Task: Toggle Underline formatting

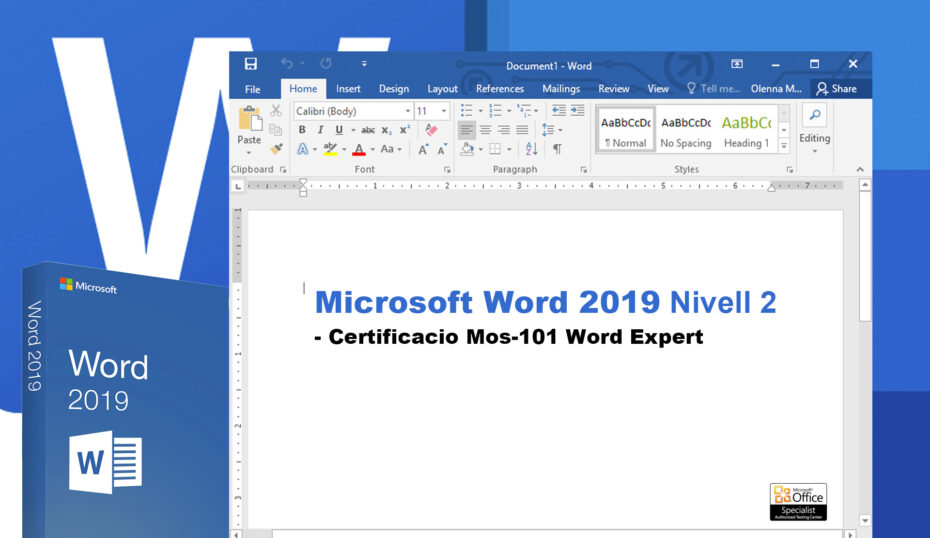Action: [x=339, y=130]
